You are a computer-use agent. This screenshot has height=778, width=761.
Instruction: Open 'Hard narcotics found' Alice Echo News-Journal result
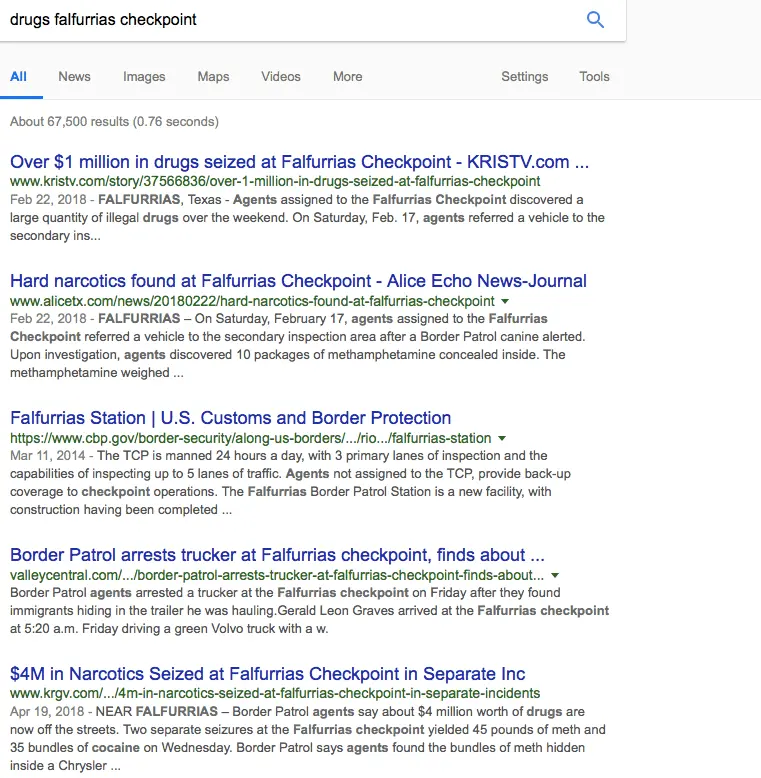click(298, 281)
